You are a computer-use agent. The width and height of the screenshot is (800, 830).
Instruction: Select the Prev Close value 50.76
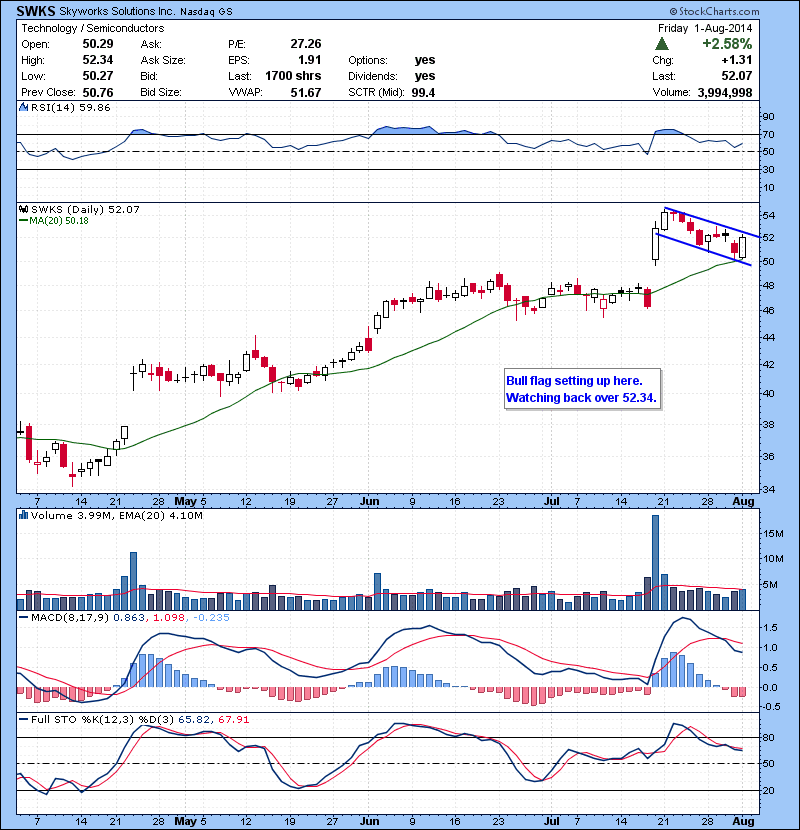tap(98, 93)
